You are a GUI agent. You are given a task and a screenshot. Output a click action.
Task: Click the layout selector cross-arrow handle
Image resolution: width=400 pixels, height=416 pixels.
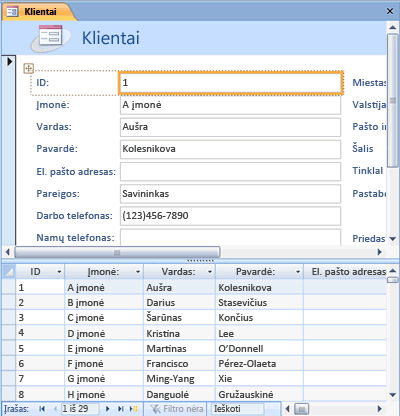pyautogui.click(x=29, y=69)
